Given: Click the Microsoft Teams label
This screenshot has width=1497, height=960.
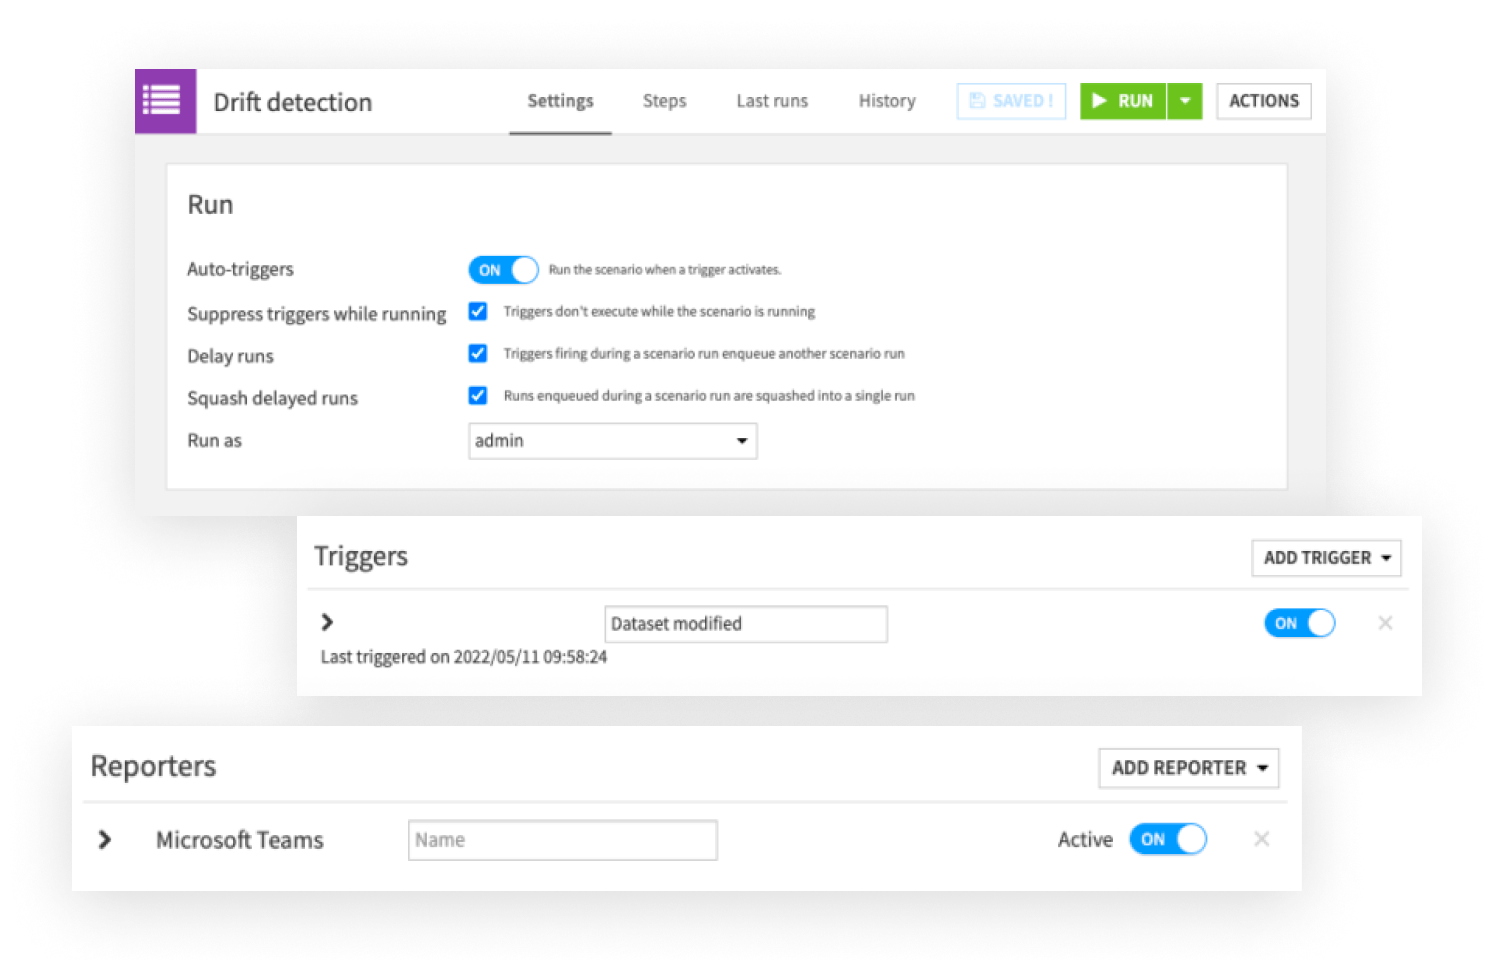Looking at the screenshot, I should 240,840.
